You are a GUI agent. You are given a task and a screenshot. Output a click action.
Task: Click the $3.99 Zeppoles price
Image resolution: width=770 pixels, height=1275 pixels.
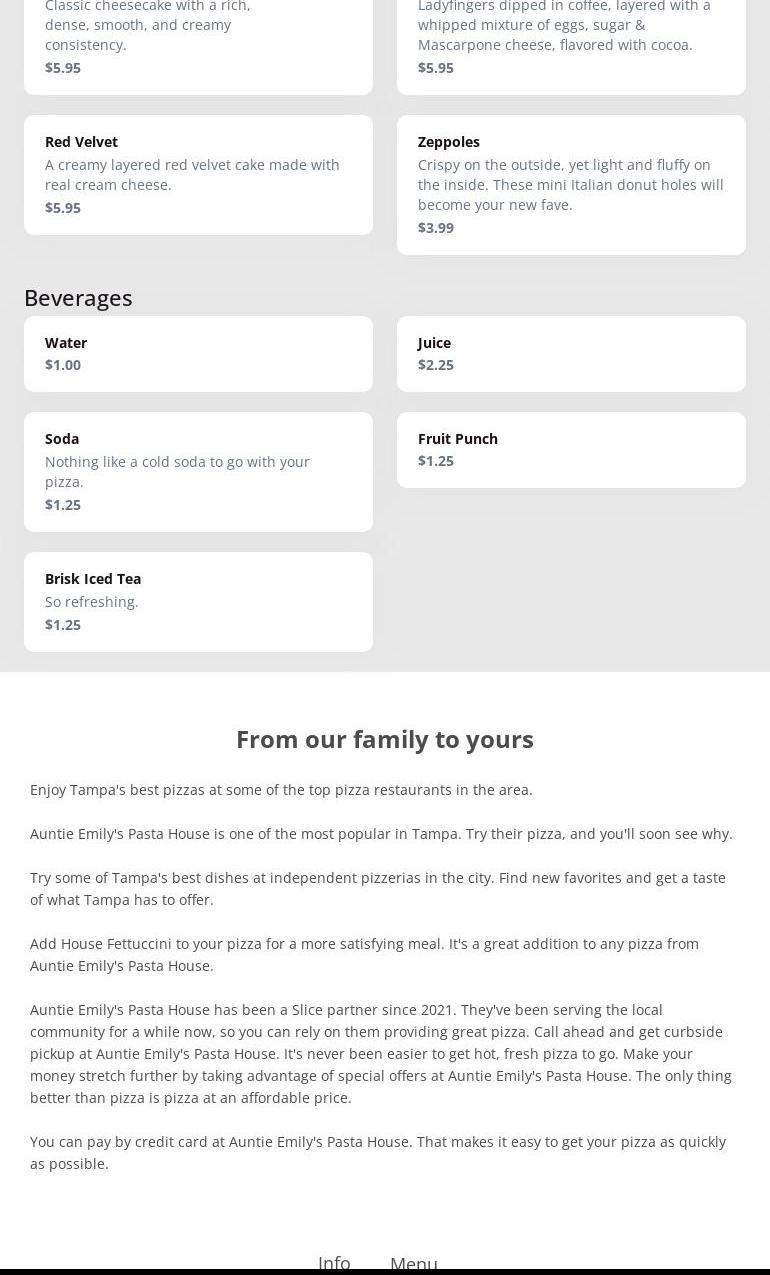(x=436, y=227)
